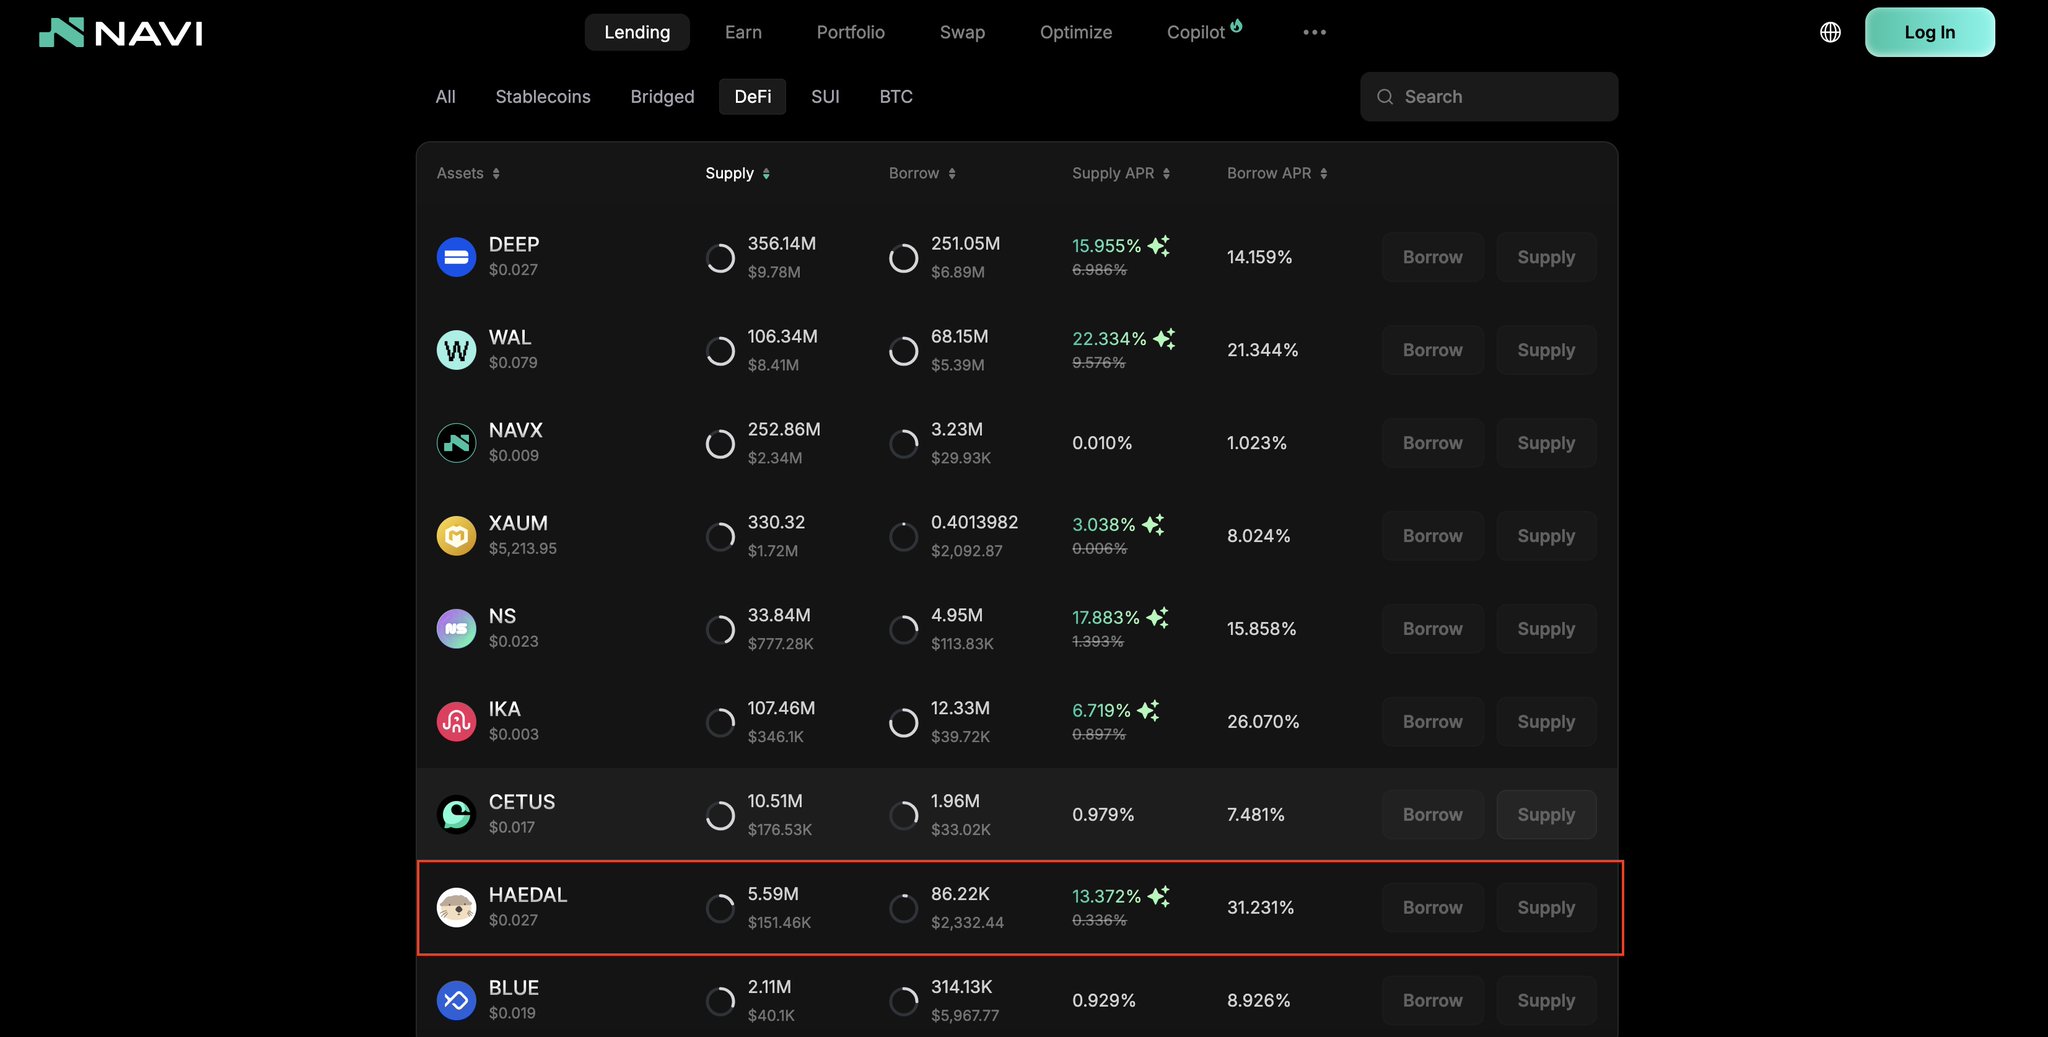The width and height of the screenshot is (2048, 1037).
Task: Click the WAL token icon
Action: coord(456,350)
